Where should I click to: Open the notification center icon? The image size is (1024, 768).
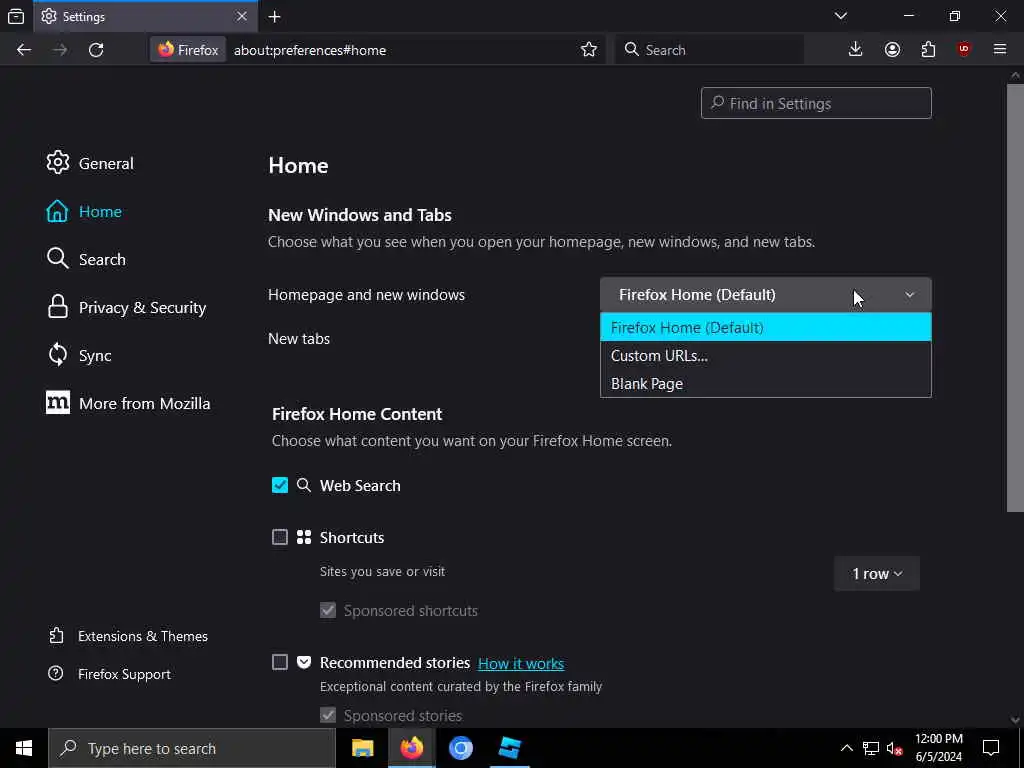click(x=991, y=748)
